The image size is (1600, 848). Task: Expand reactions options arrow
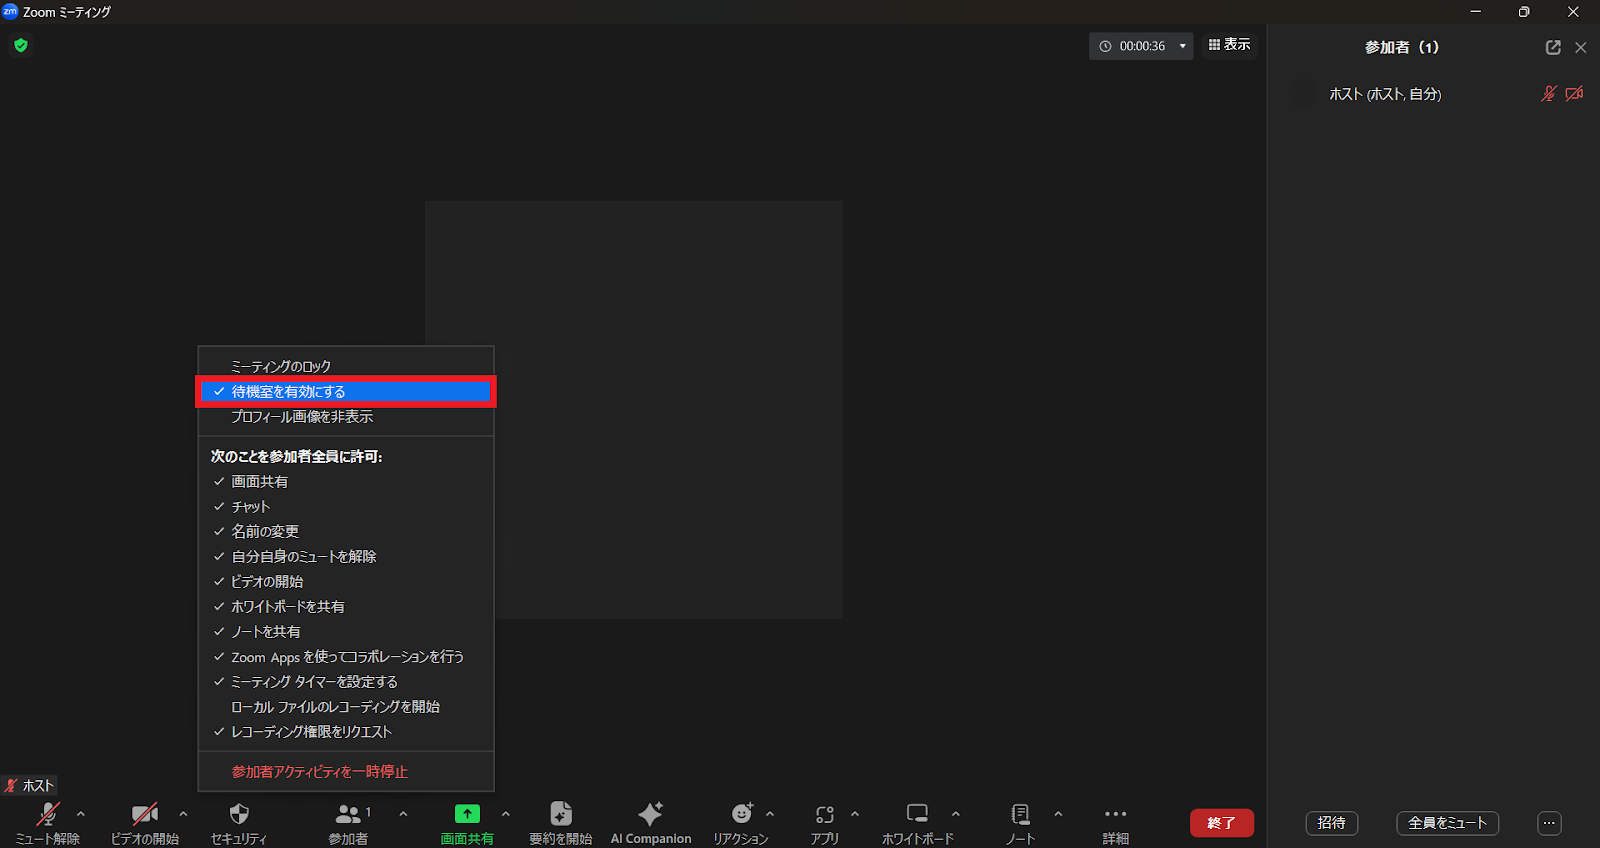[x=770, y=814]
